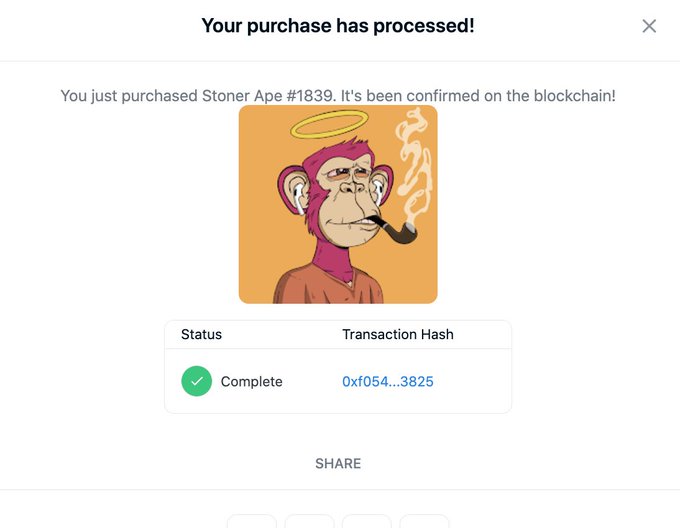The height and width of the screenshot is (528, 680).
Task: Select the third share button from left
Action: point(367,521)
